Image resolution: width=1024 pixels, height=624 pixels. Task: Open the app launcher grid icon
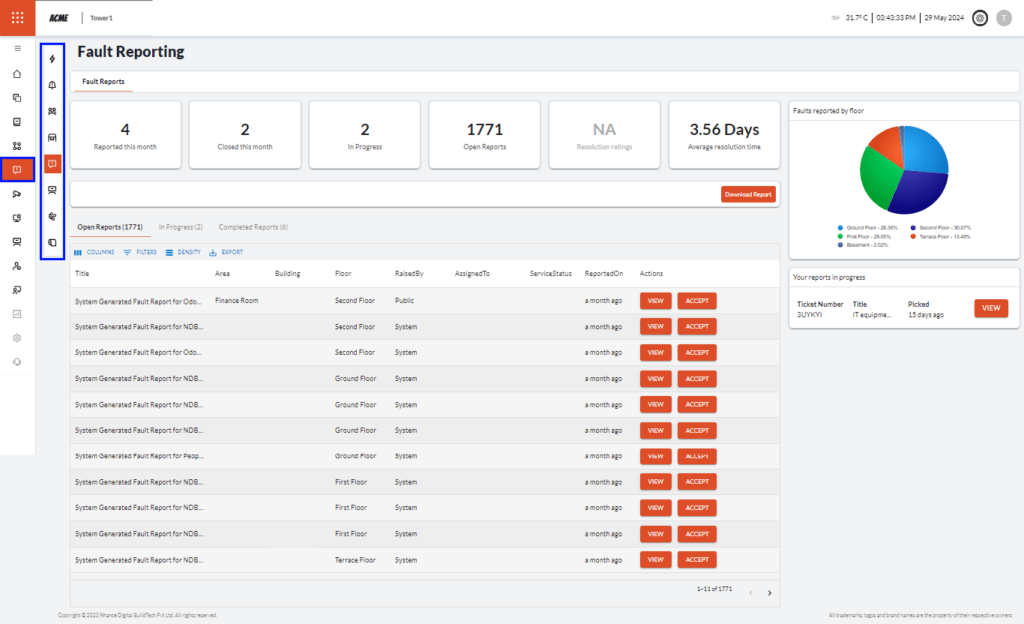point(17,18)
